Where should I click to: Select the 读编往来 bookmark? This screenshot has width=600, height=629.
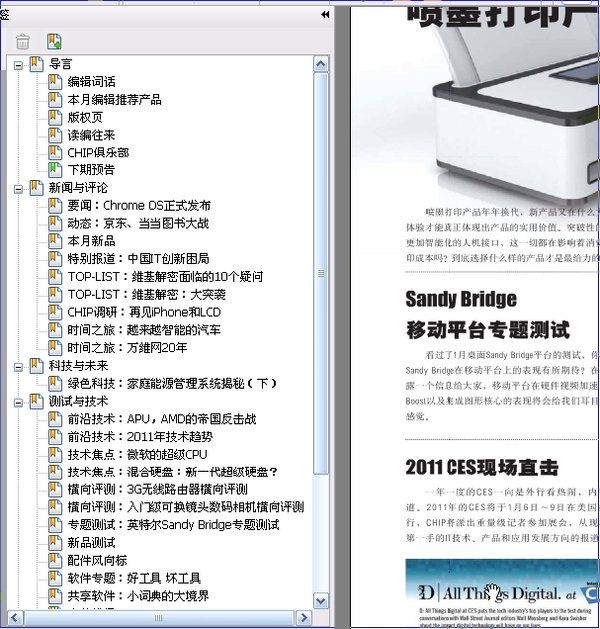91,135
